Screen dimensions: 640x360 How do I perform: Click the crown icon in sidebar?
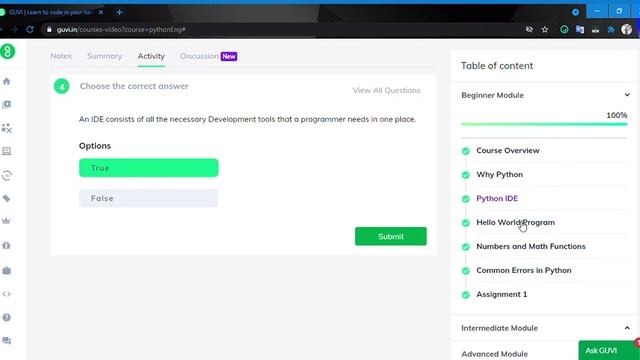coord(7,221)
